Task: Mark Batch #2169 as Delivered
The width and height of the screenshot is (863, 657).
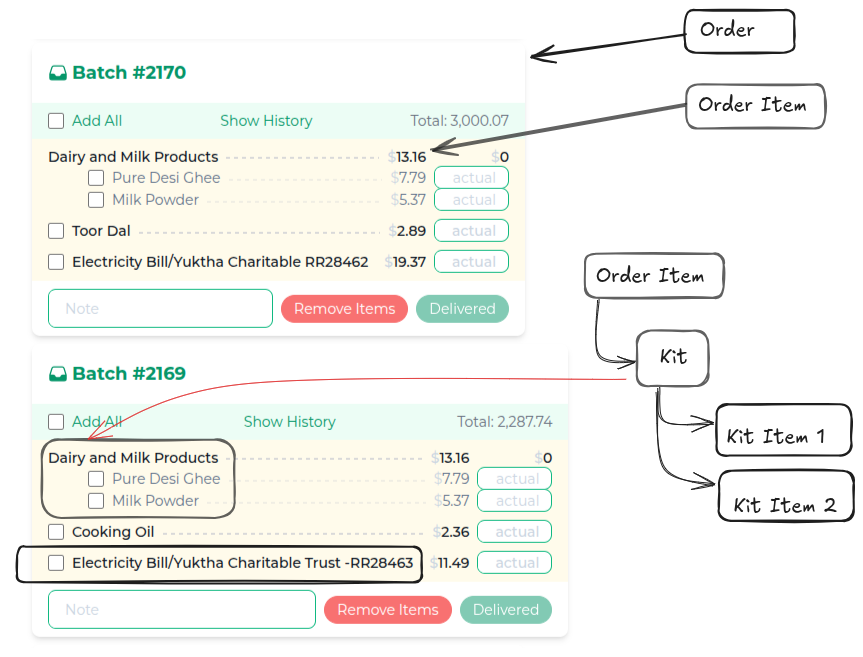Action: click(505, 610)
